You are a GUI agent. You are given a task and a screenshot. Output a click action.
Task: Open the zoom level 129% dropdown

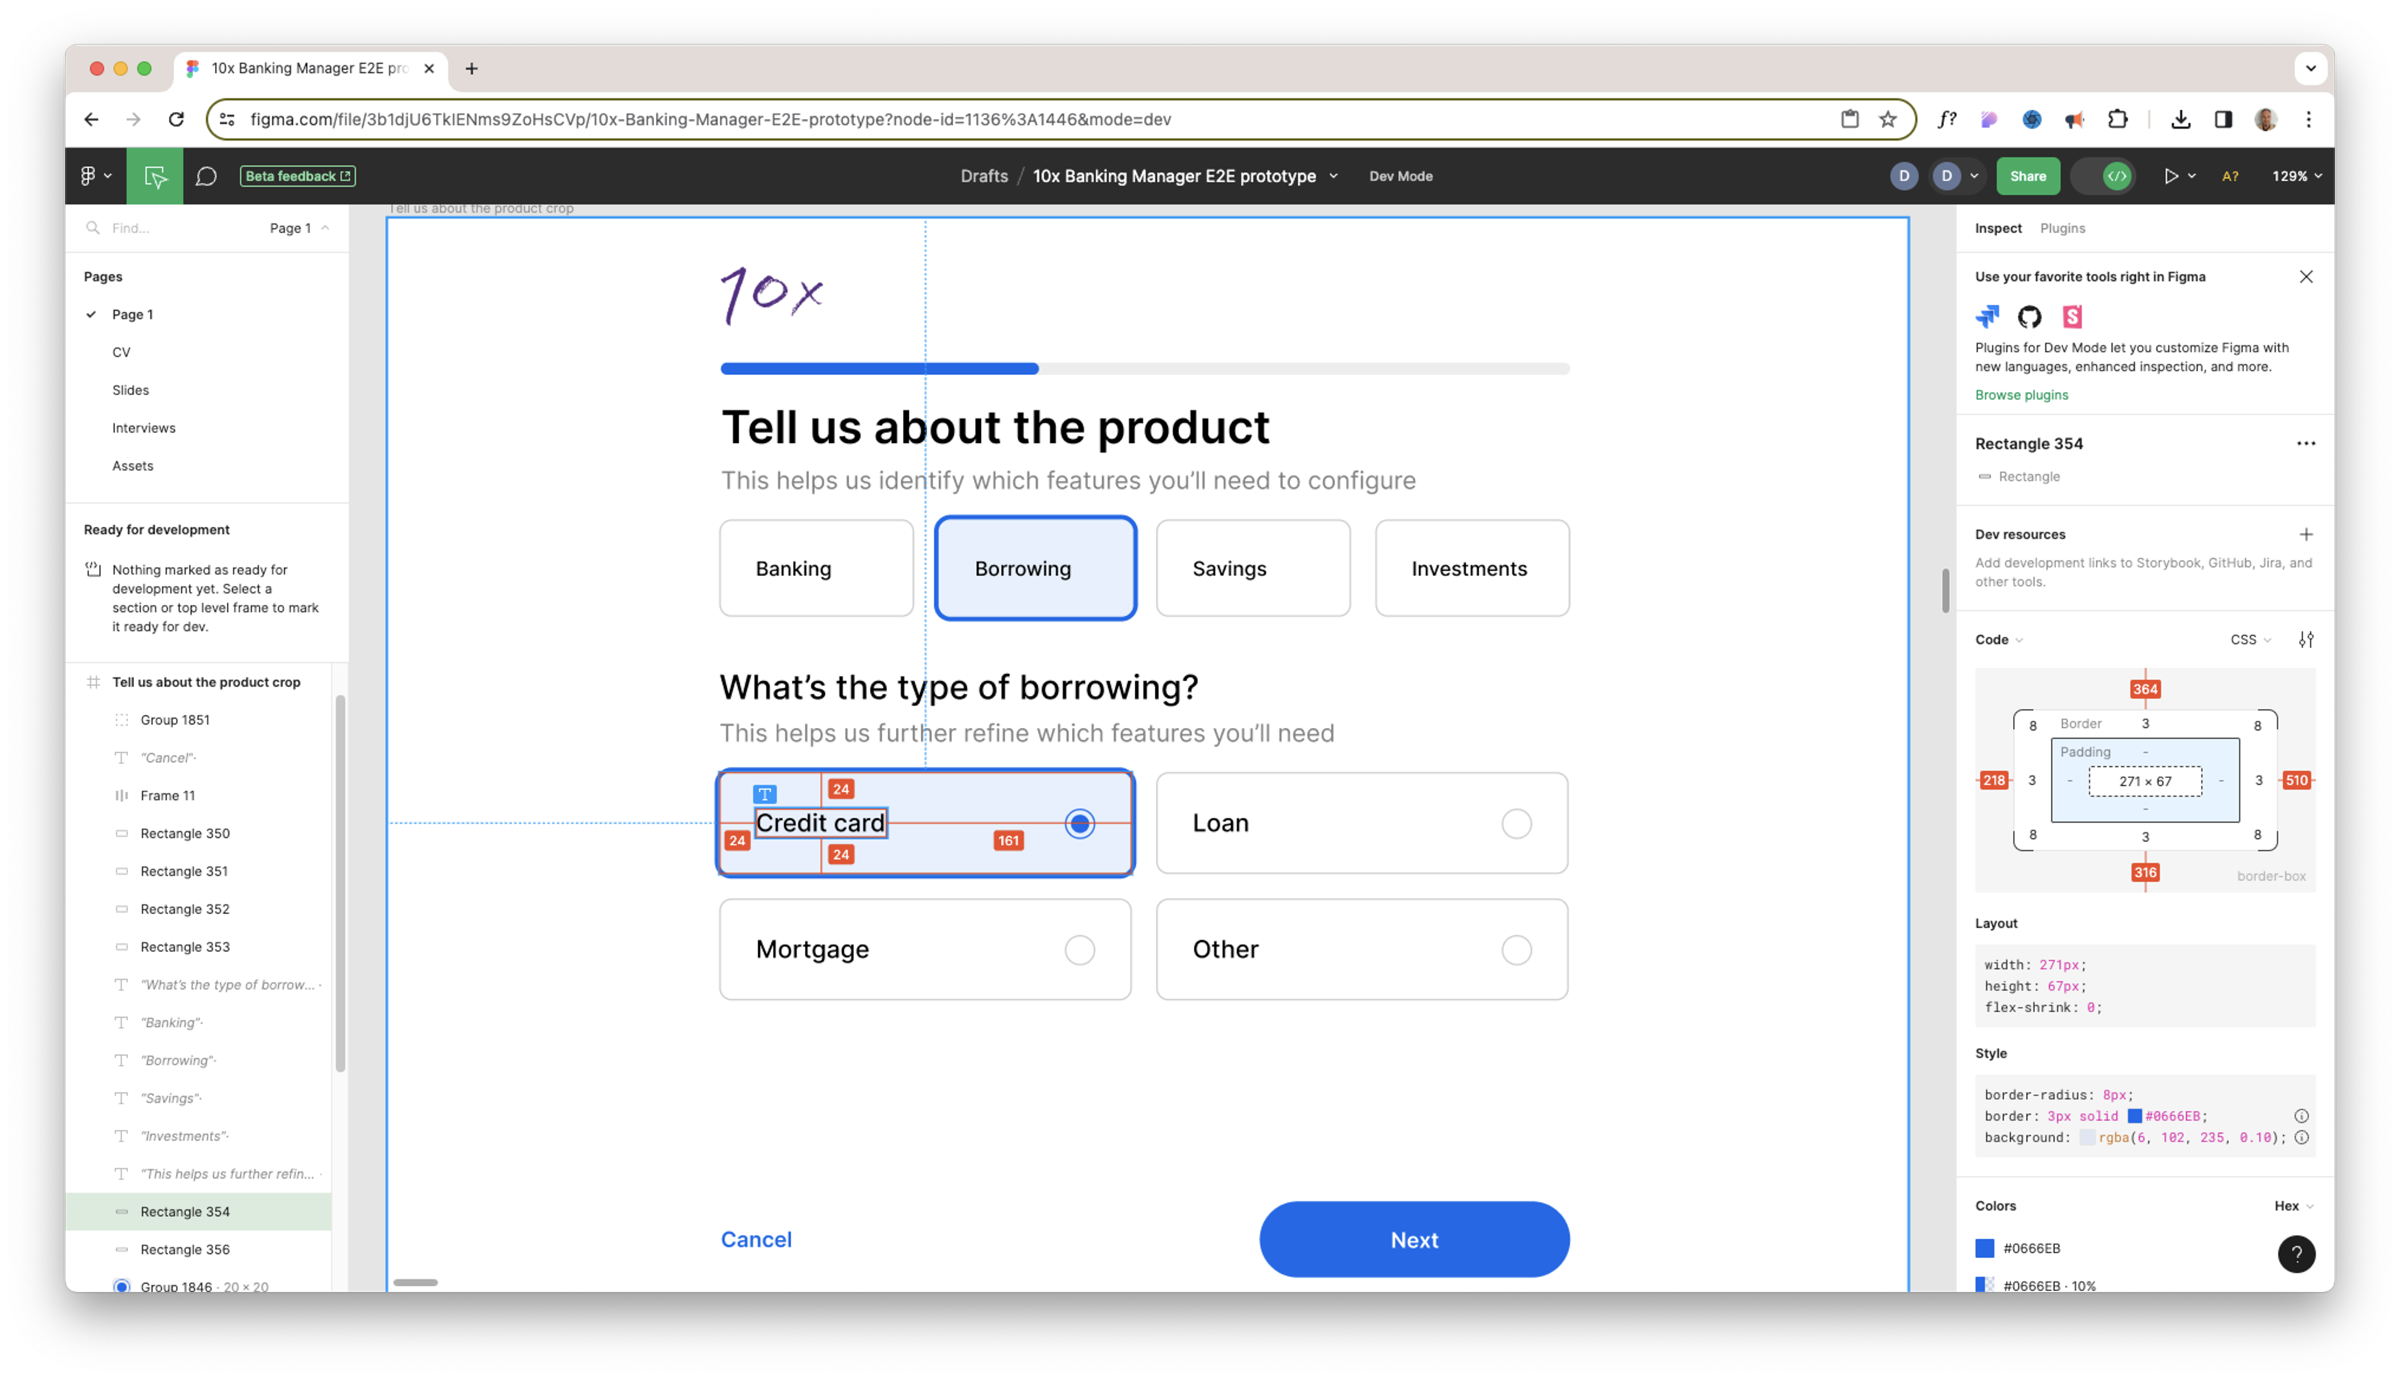[x=2296, y=176]
